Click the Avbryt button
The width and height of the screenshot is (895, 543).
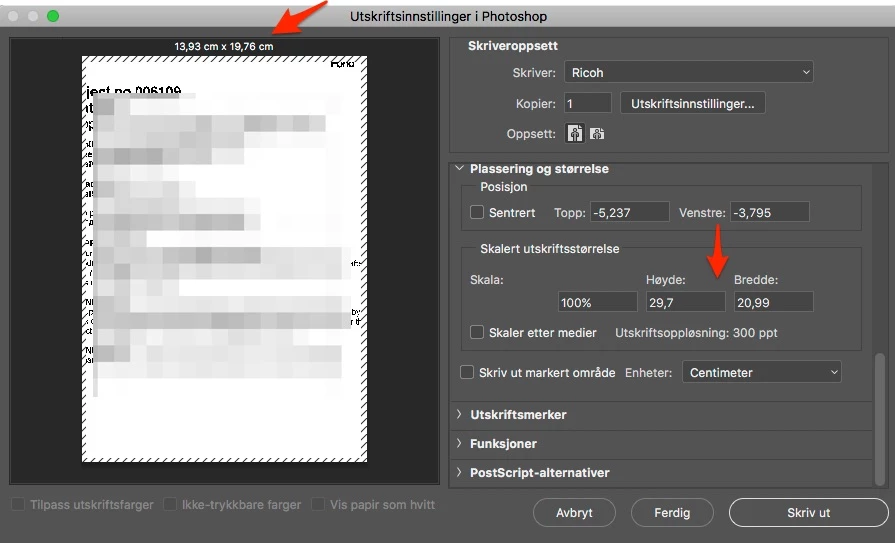(x=574, y=513)
